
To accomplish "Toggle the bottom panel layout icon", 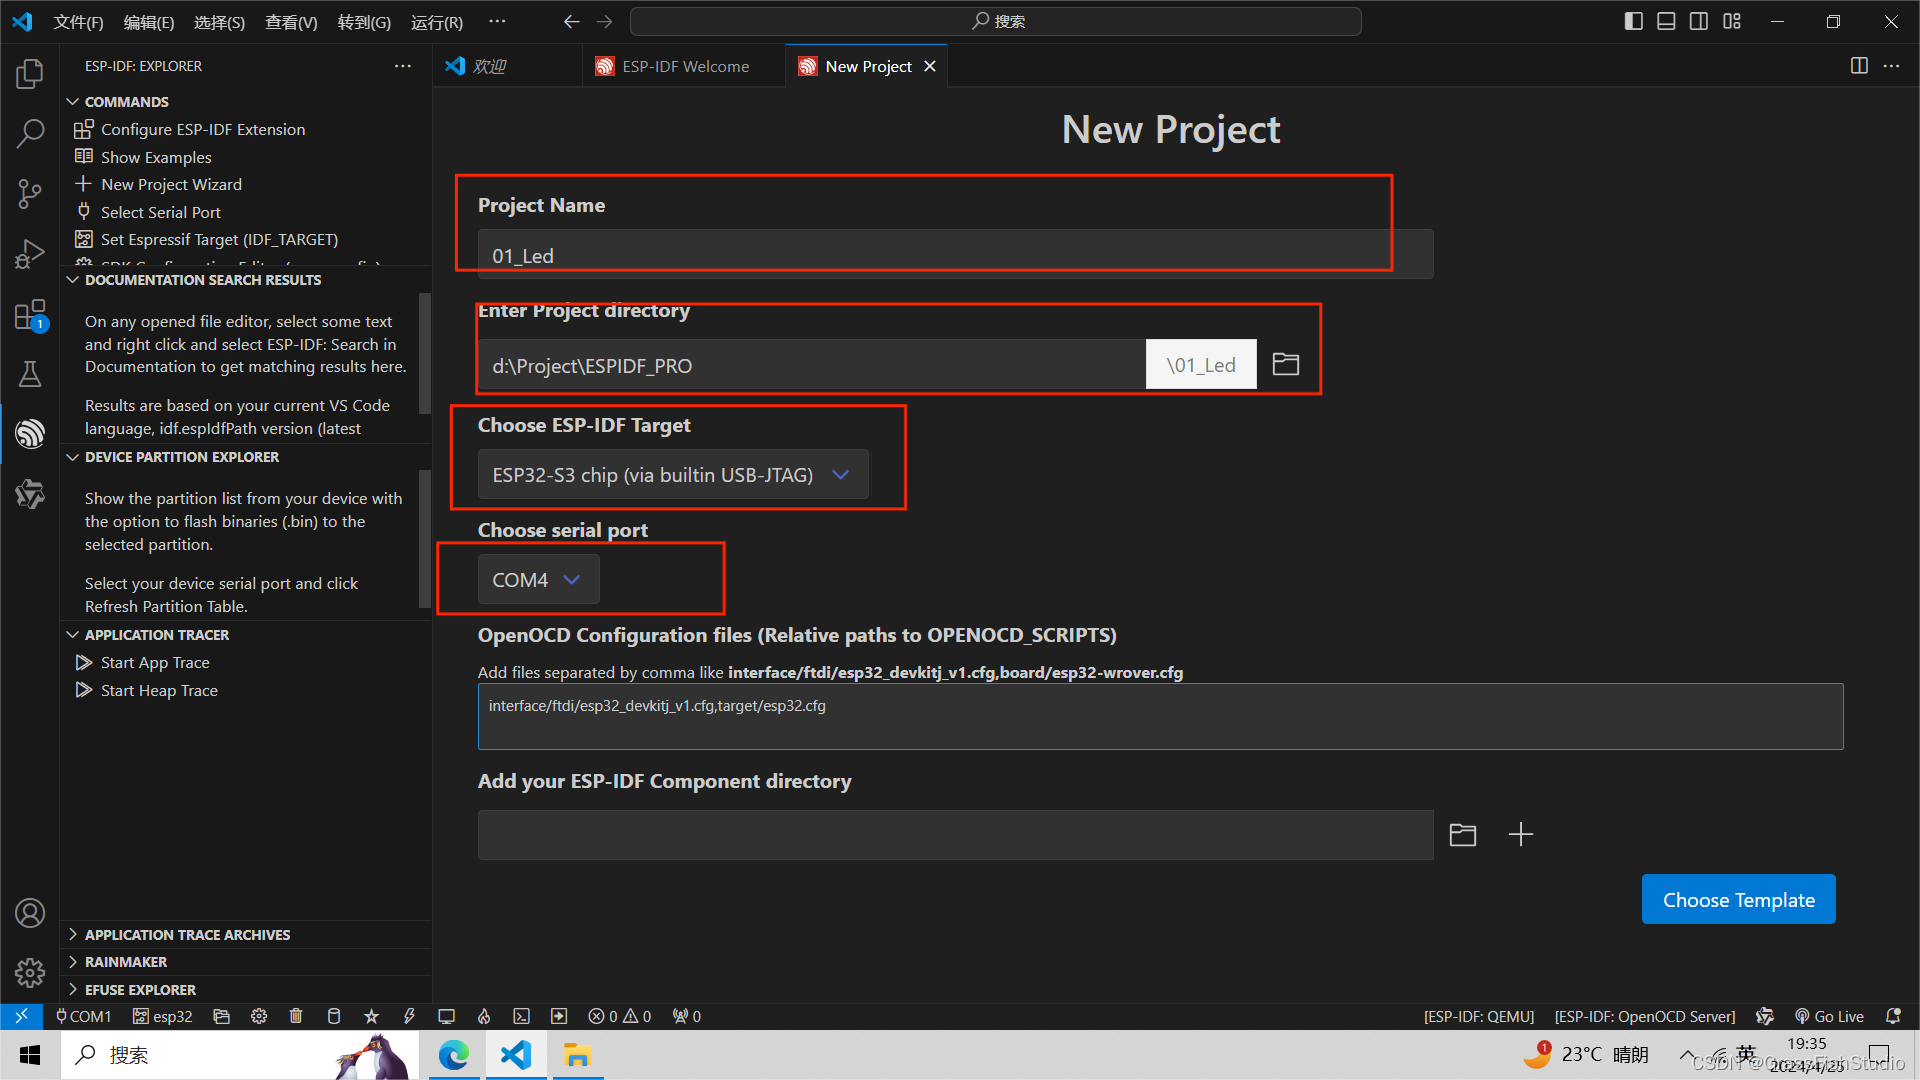I will (x=1666, y=21).
